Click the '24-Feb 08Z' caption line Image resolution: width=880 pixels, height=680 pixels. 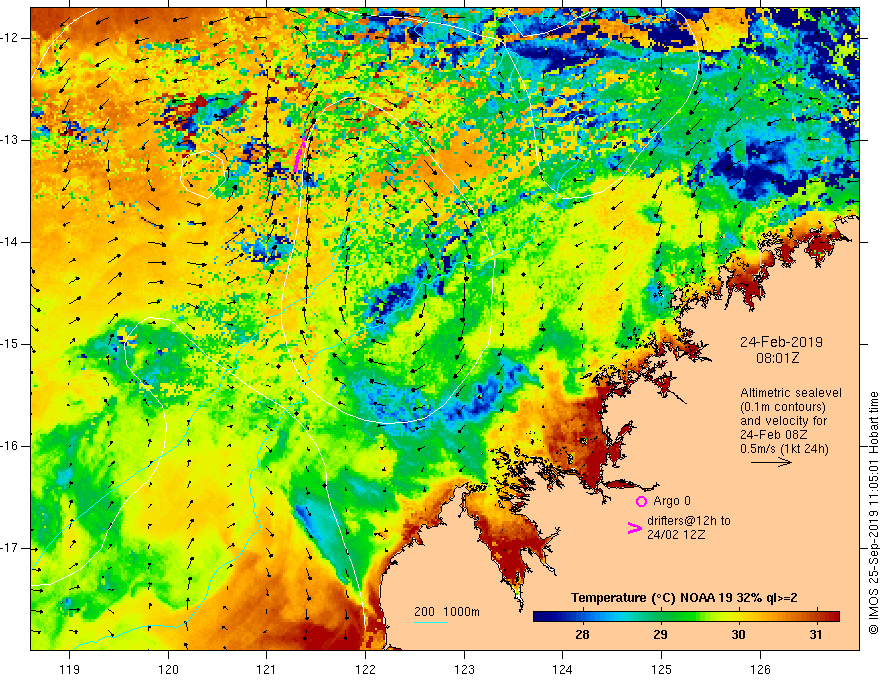tap(773, 434)
